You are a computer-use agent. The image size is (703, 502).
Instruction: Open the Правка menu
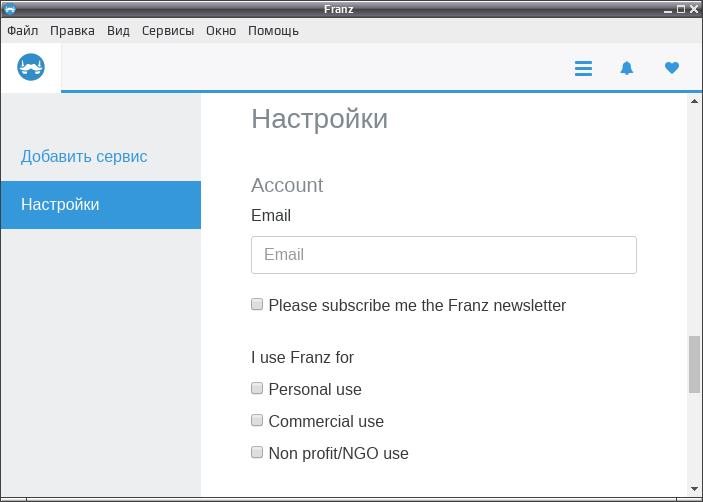(72, 30)
